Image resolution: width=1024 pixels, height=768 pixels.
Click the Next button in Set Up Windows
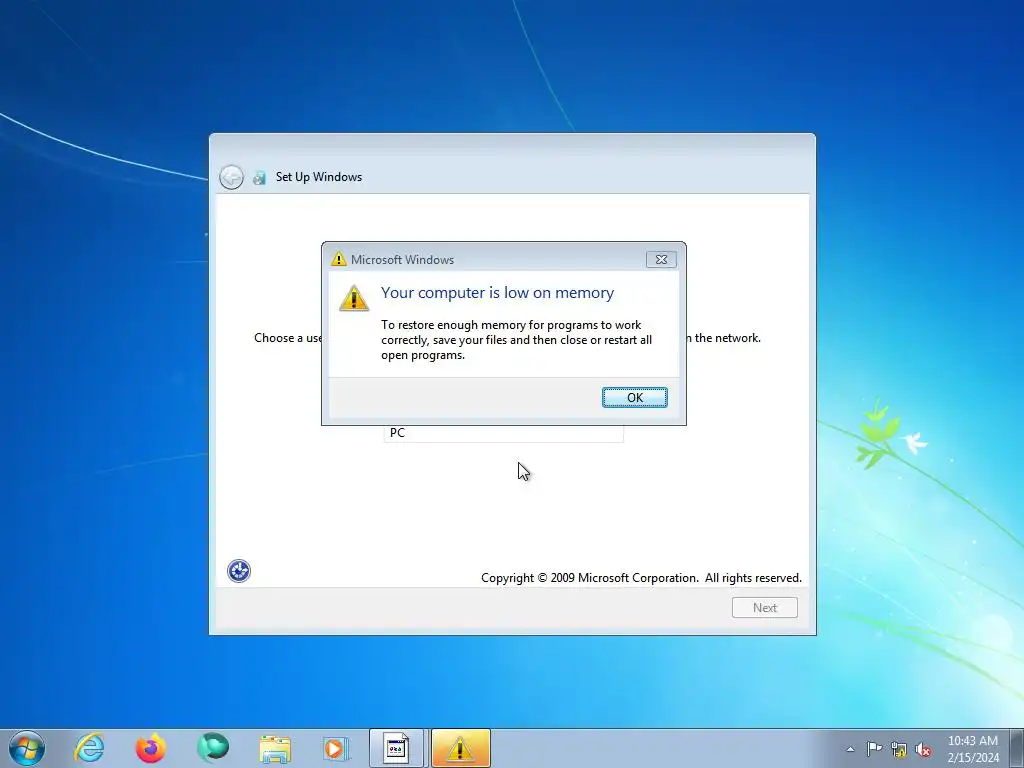point(765,607)
